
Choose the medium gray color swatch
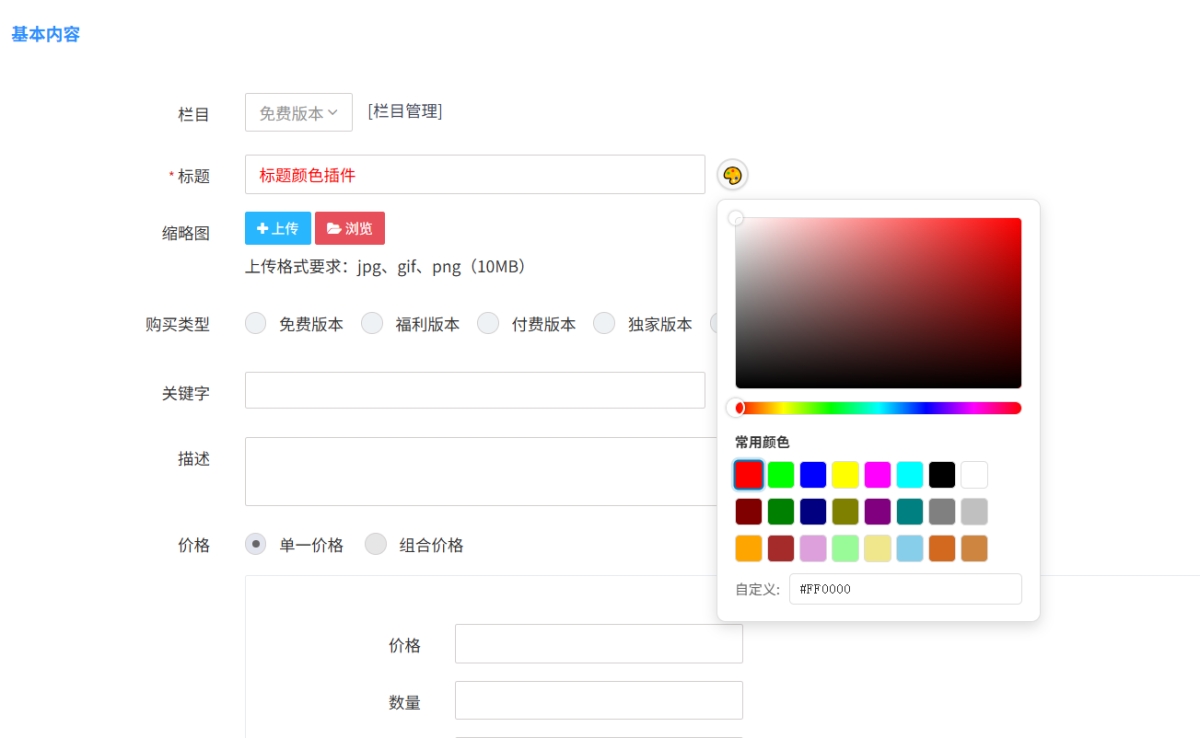click(x=942, y=511)
